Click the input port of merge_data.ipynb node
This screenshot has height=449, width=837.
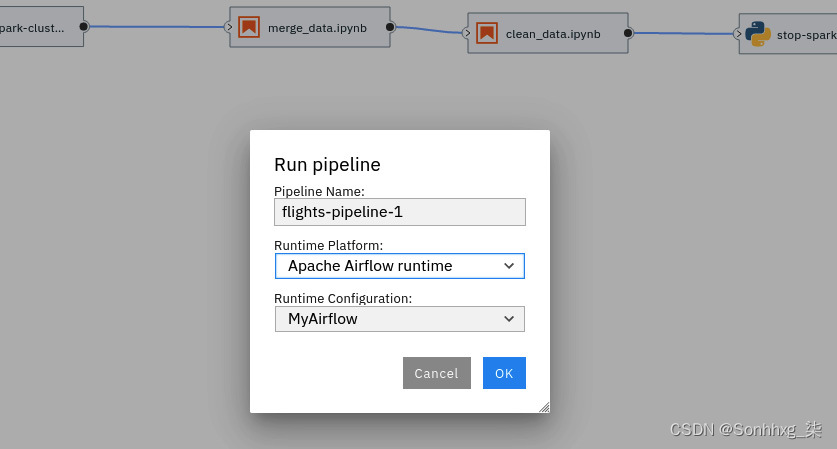point(229,27)
